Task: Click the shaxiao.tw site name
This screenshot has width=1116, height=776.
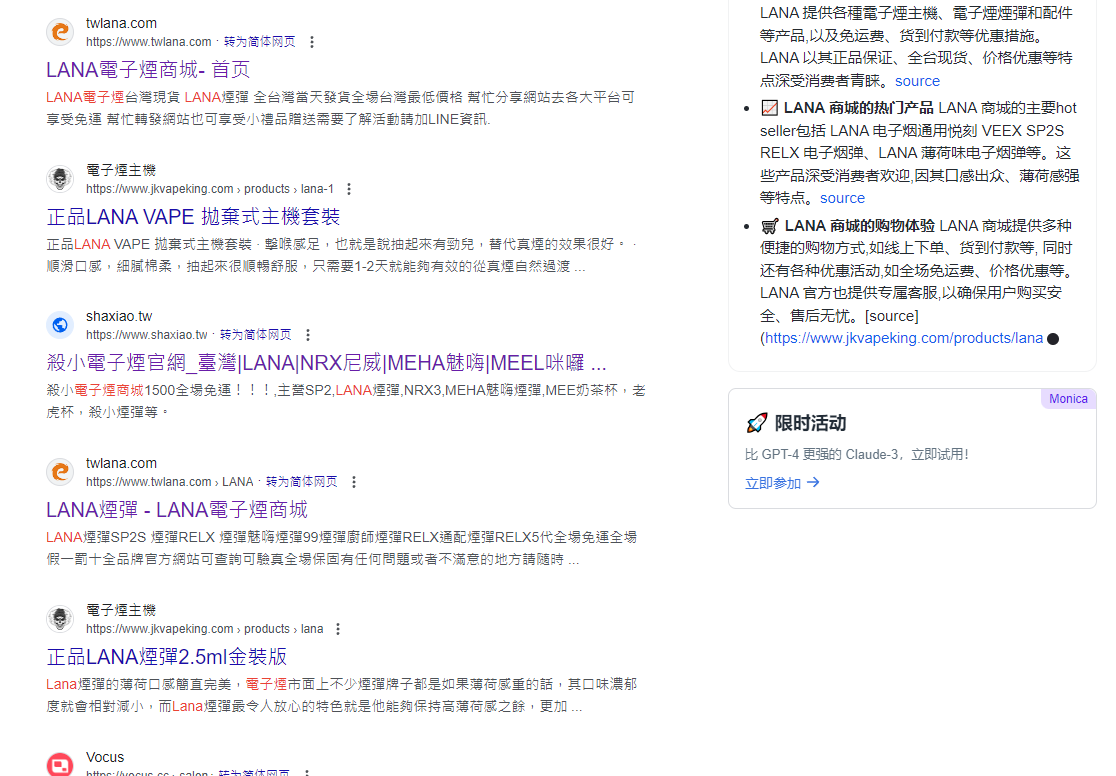Action: [119, 316]
